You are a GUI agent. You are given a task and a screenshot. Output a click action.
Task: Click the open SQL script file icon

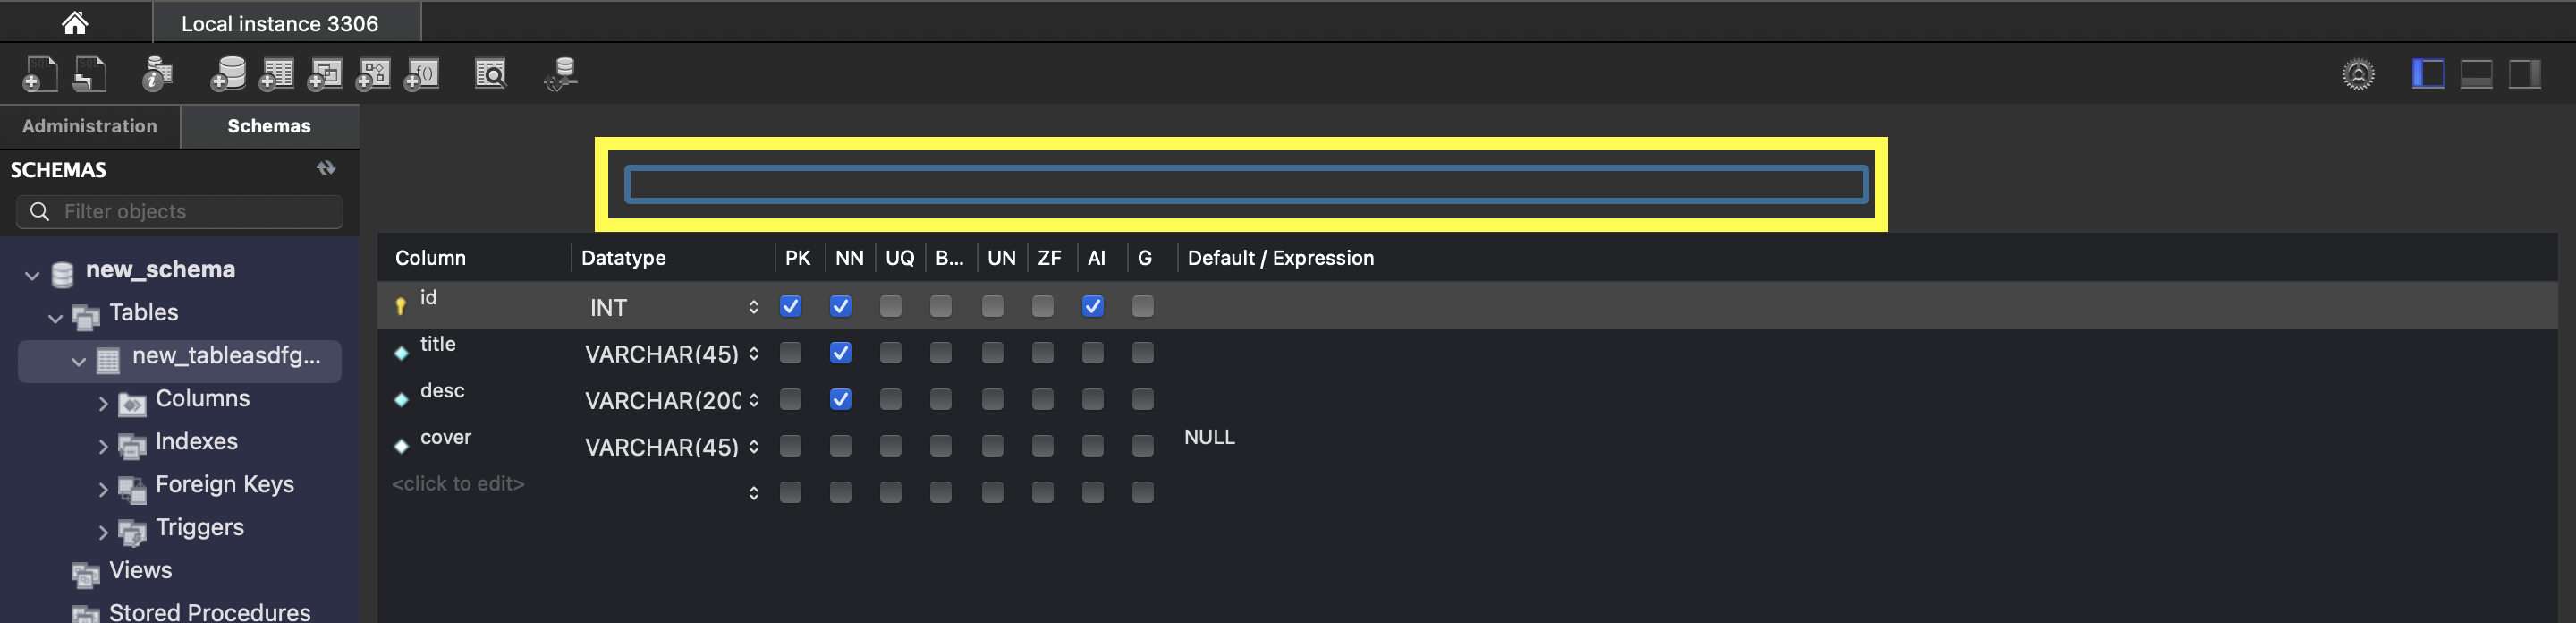(x=90, y=74)
